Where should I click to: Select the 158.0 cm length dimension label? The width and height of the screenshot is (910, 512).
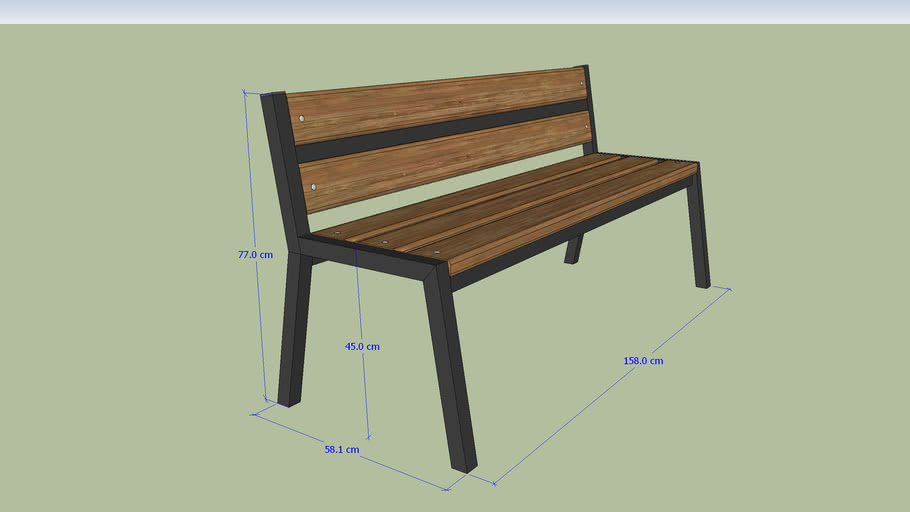643,360
